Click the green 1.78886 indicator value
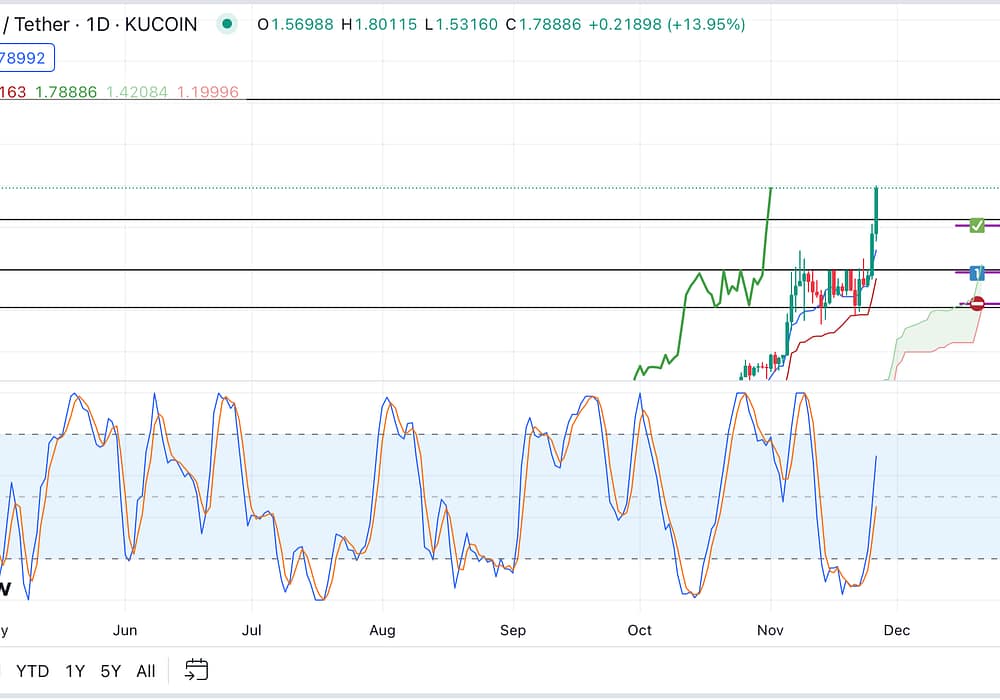 (66, 92)
